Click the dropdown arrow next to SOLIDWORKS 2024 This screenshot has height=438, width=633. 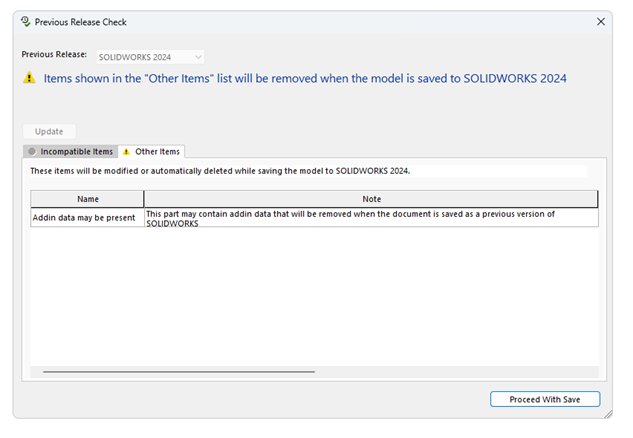[199, 57]
